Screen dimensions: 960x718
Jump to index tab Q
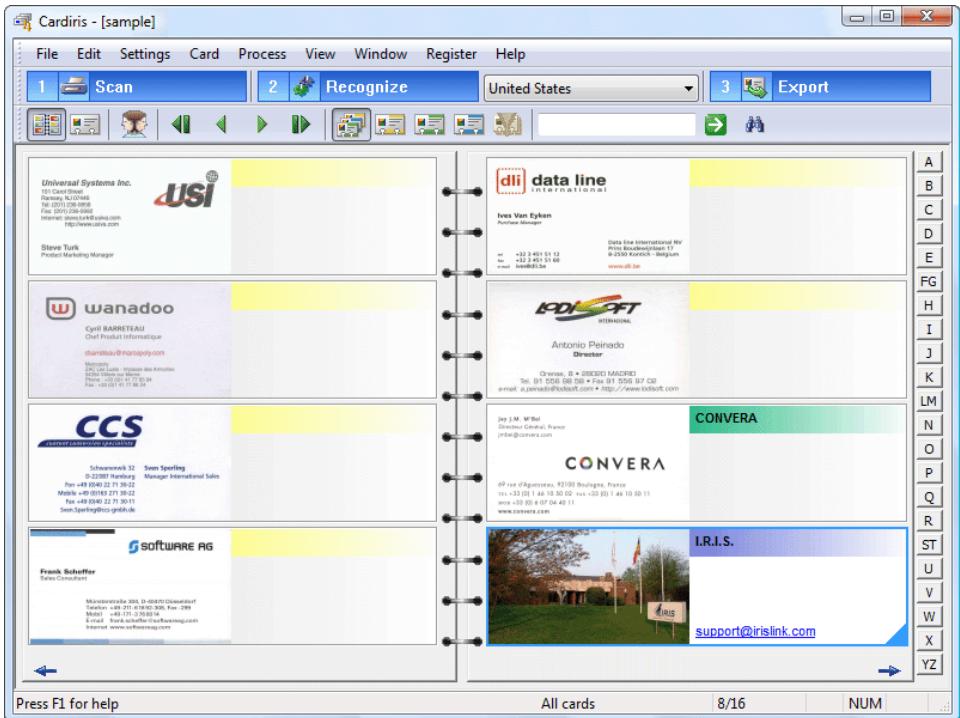coord(929,496)
